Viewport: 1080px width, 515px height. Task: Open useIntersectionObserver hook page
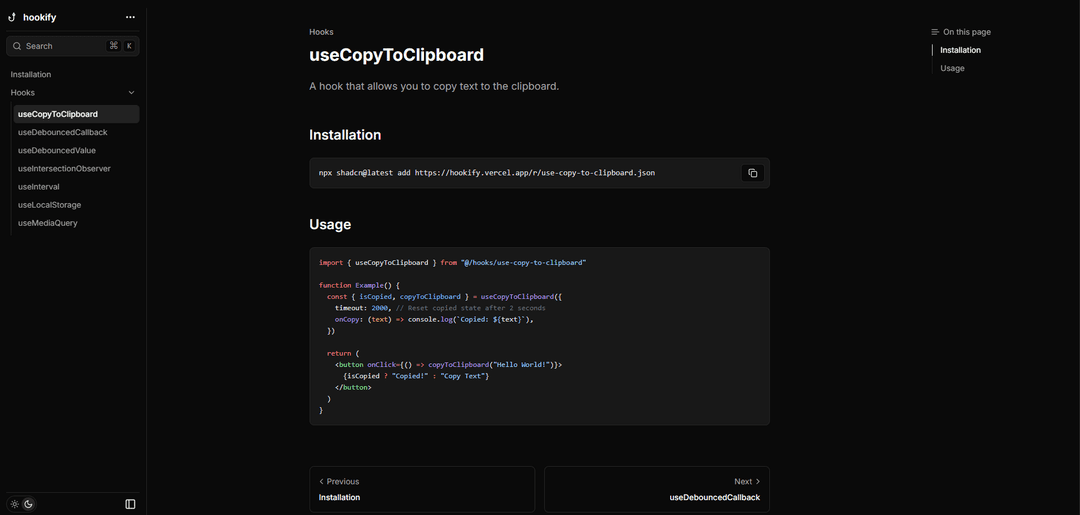click(64, 168)
